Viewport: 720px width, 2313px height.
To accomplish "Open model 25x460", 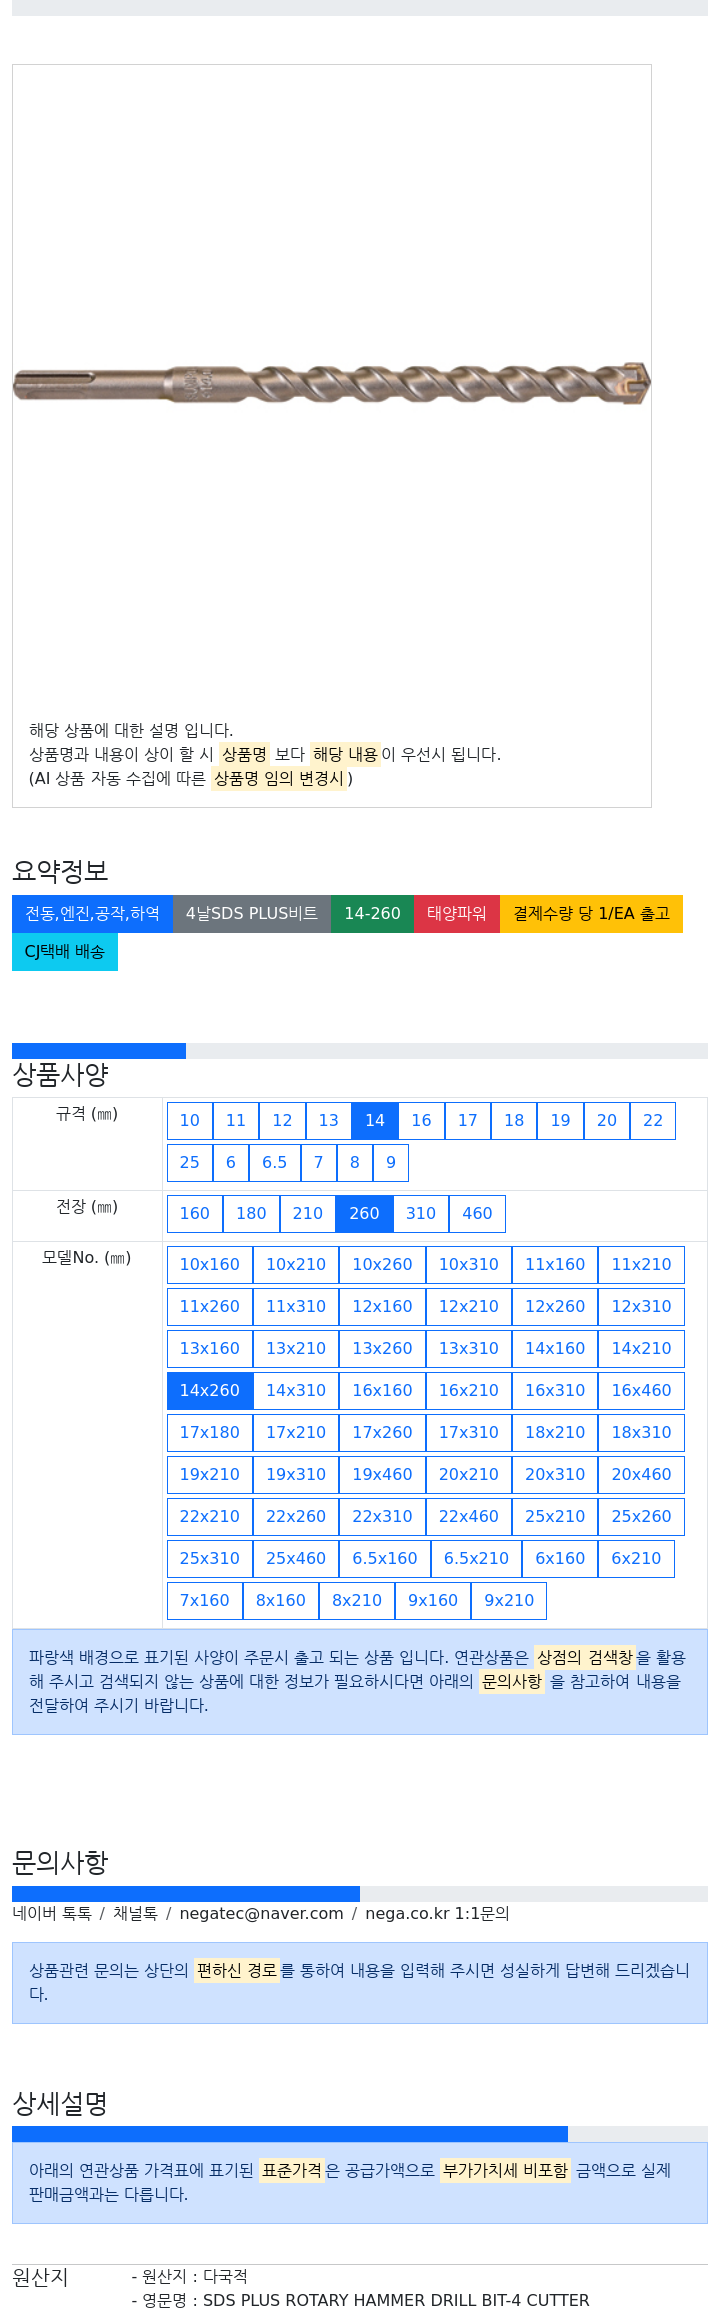I will pyautogui.click(x=296, y=1558).
